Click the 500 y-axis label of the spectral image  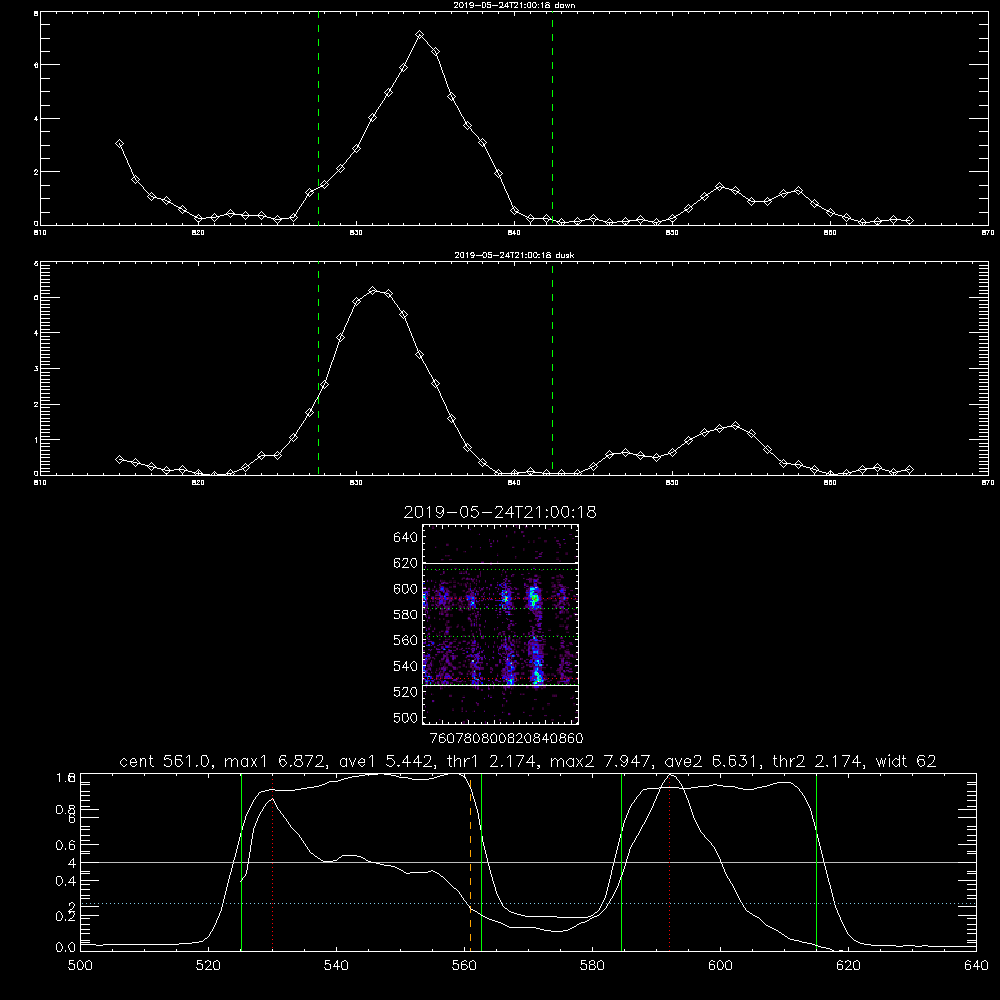click(x=406, y=718)
